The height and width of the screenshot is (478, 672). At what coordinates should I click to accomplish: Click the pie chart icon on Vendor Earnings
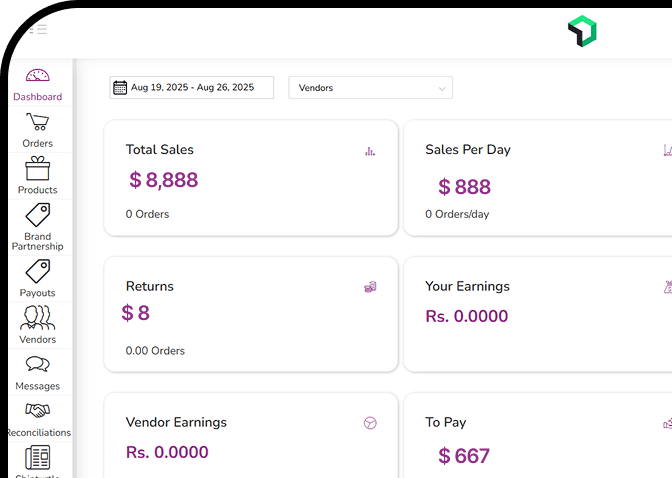click(370, 423)
